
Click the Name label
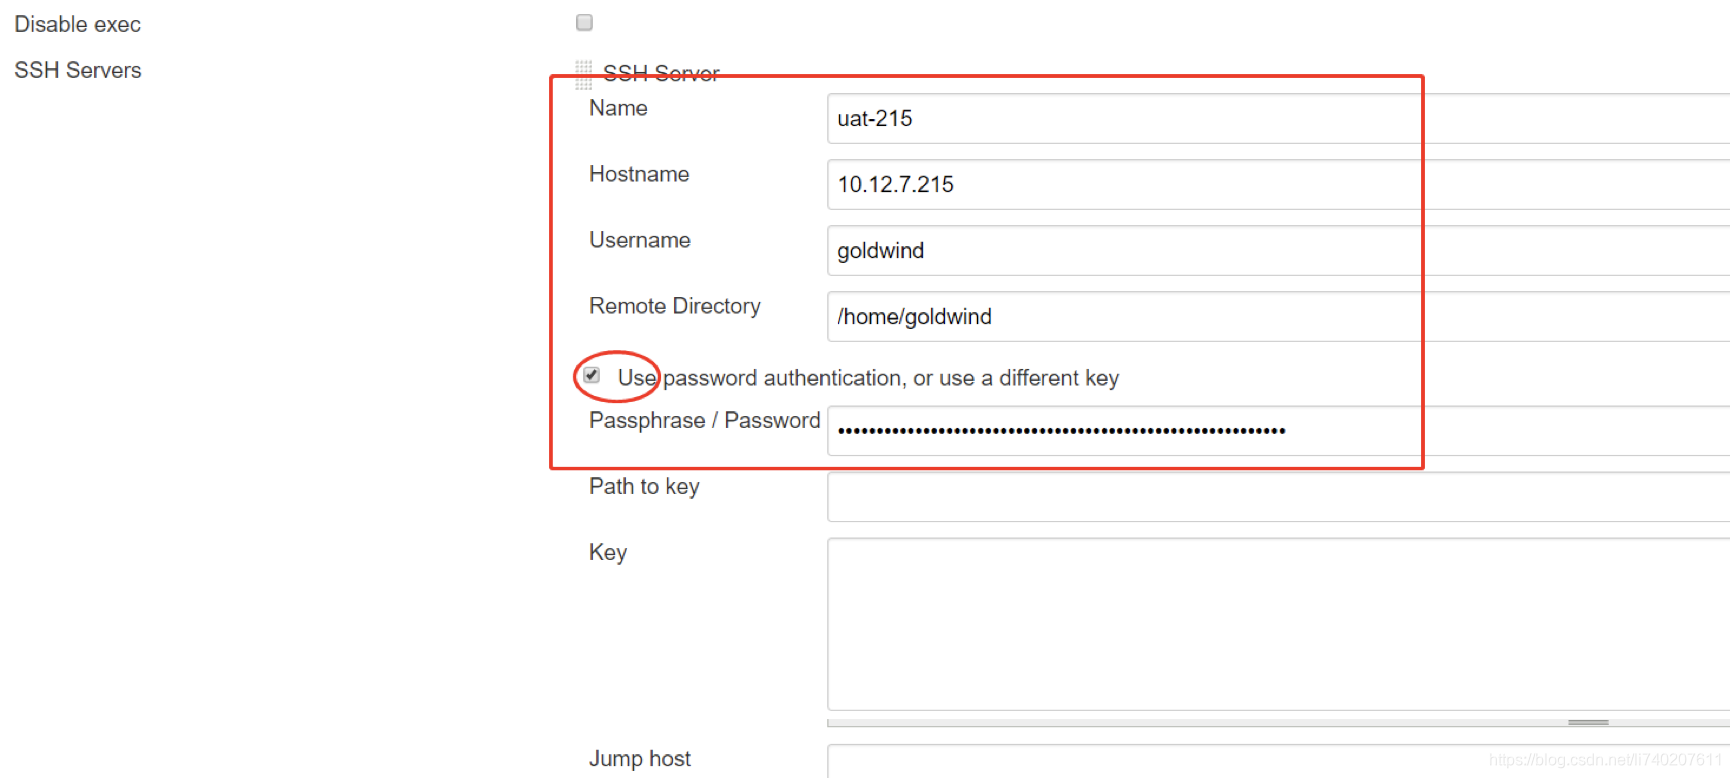point(618,108)
